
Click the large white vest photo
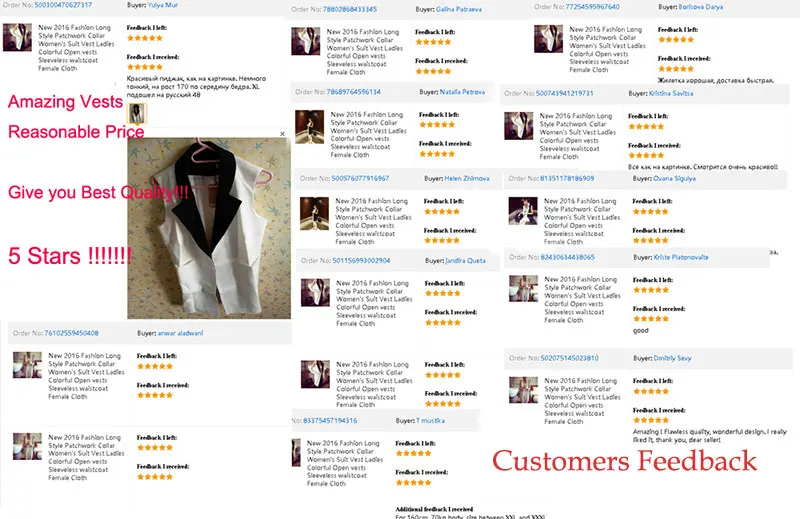click(x=209, y=228)
